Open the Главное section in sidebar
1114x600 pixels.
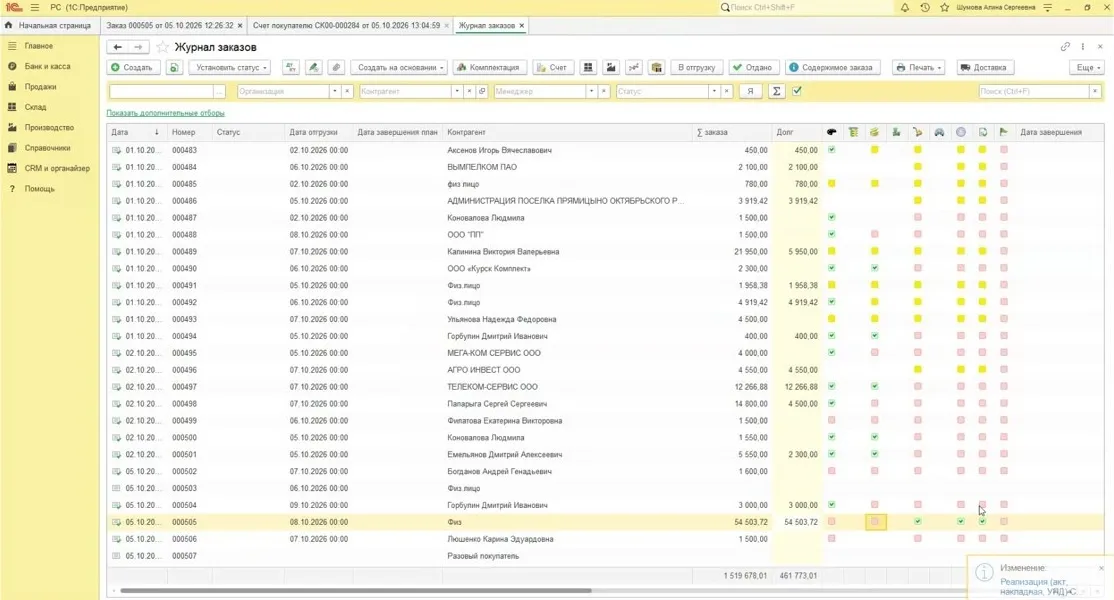click(38, 45)
